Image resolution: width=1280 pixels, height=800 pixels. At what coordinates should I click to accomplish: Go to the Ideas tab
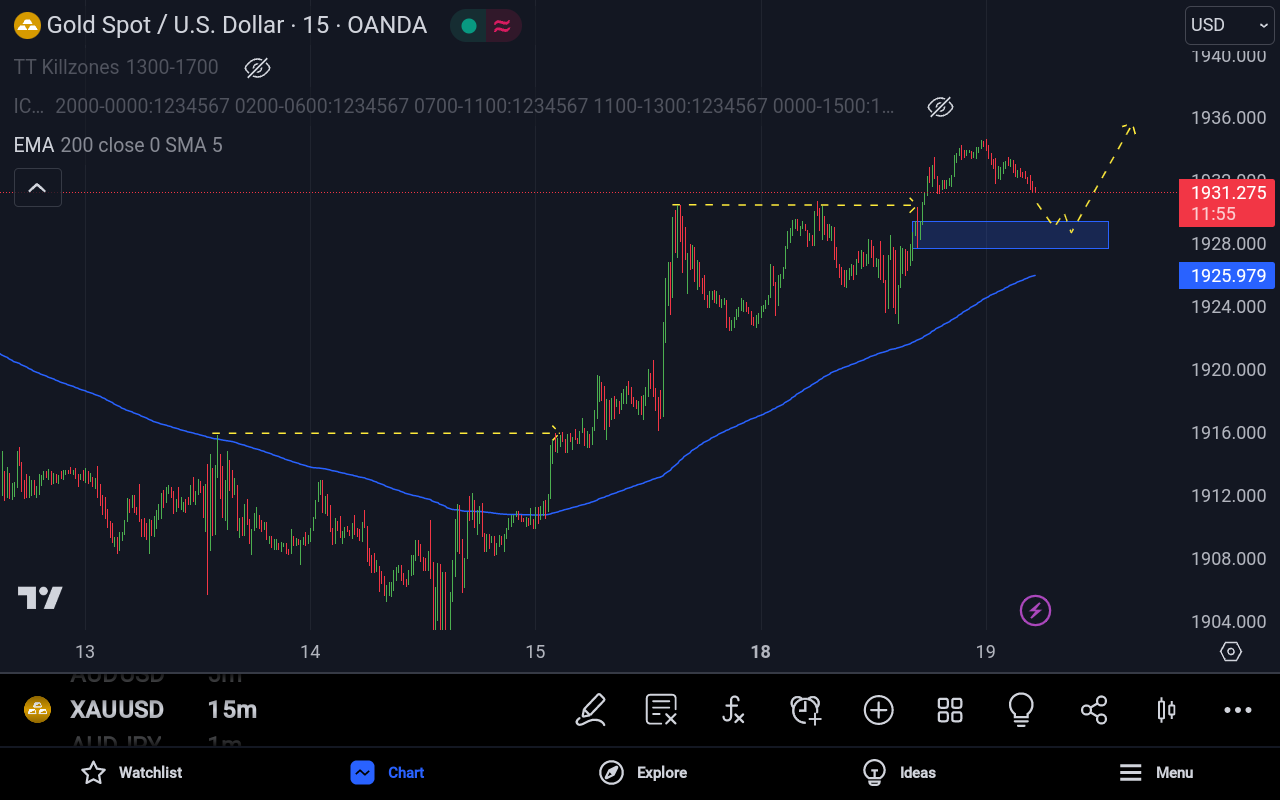click(899, 772)
